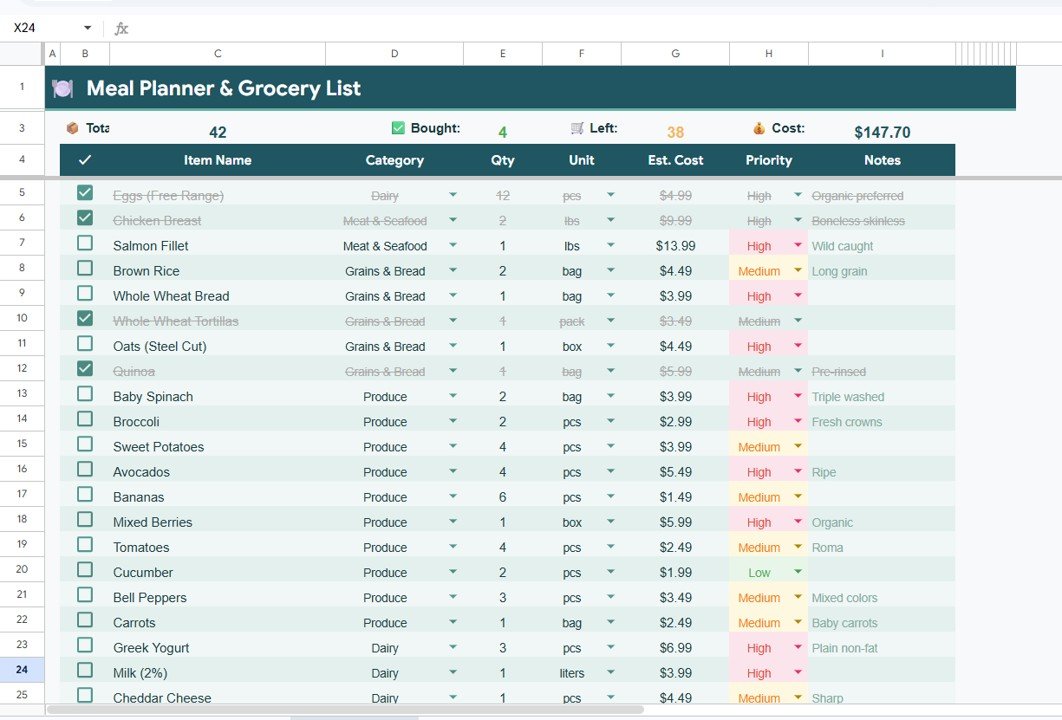Expand Priority dropdown for Cucumber row
1062x720 pixels.
[x=798, y=572]
